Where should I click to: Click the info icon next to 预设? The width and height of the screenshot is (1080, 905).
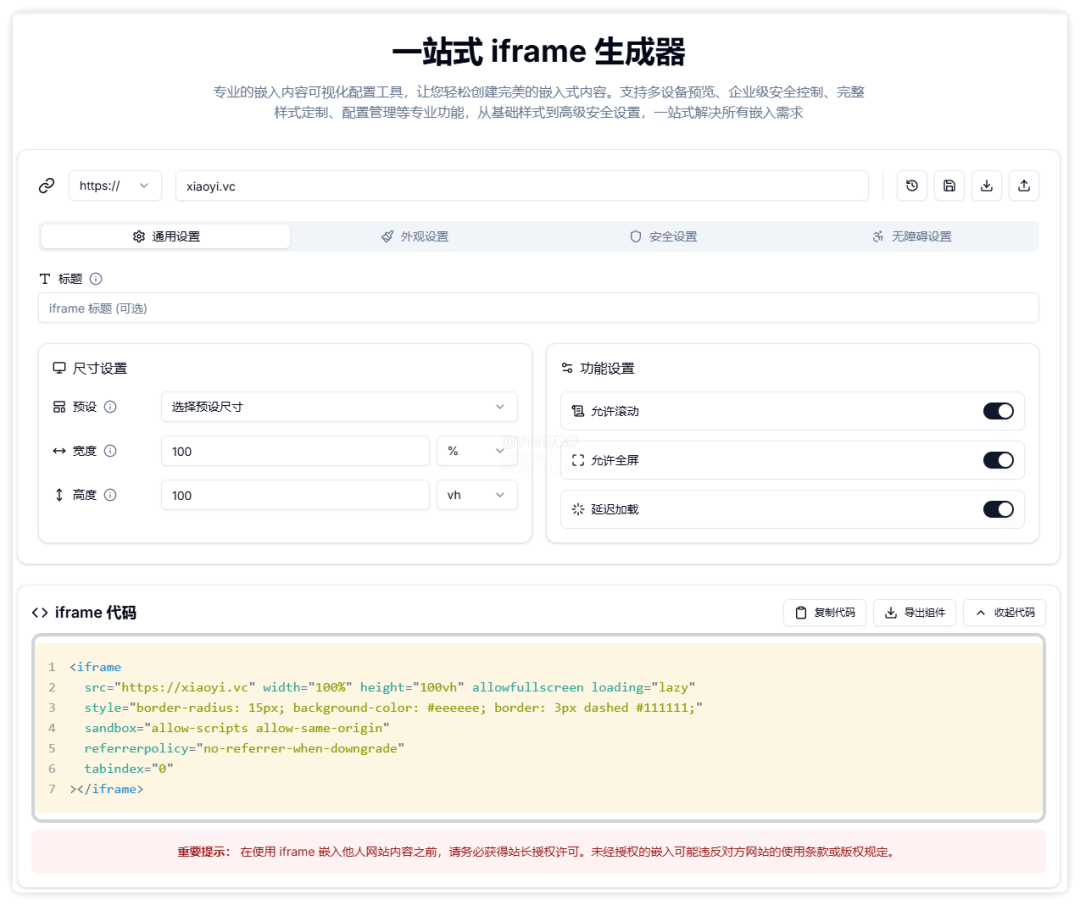pyautogui.click(x=110, y=407)
